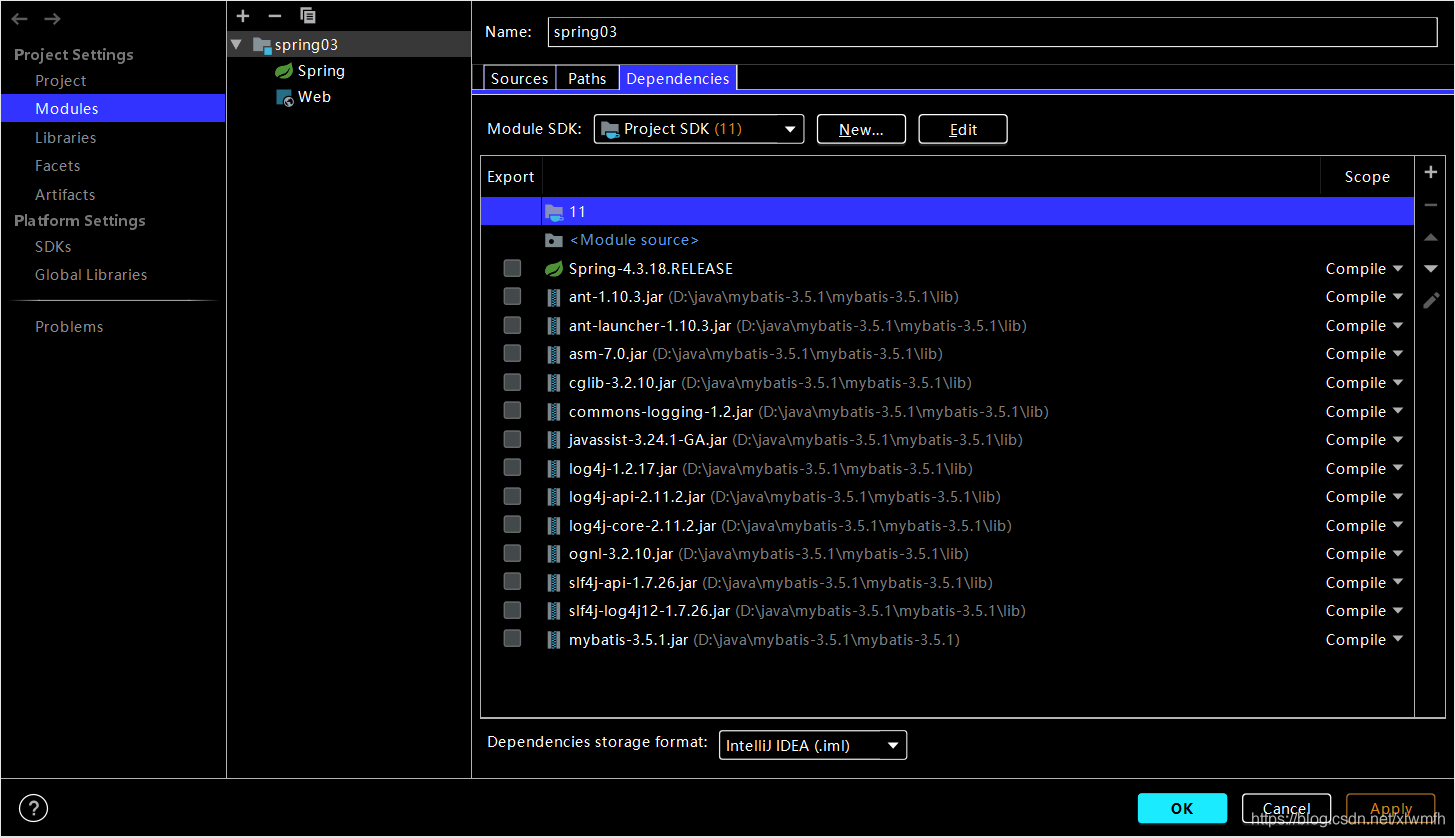This screenshot has height=838, width=1455.
Task: Select the ognl-3.2.10.jar dependency row
Action: click(947, 554)
